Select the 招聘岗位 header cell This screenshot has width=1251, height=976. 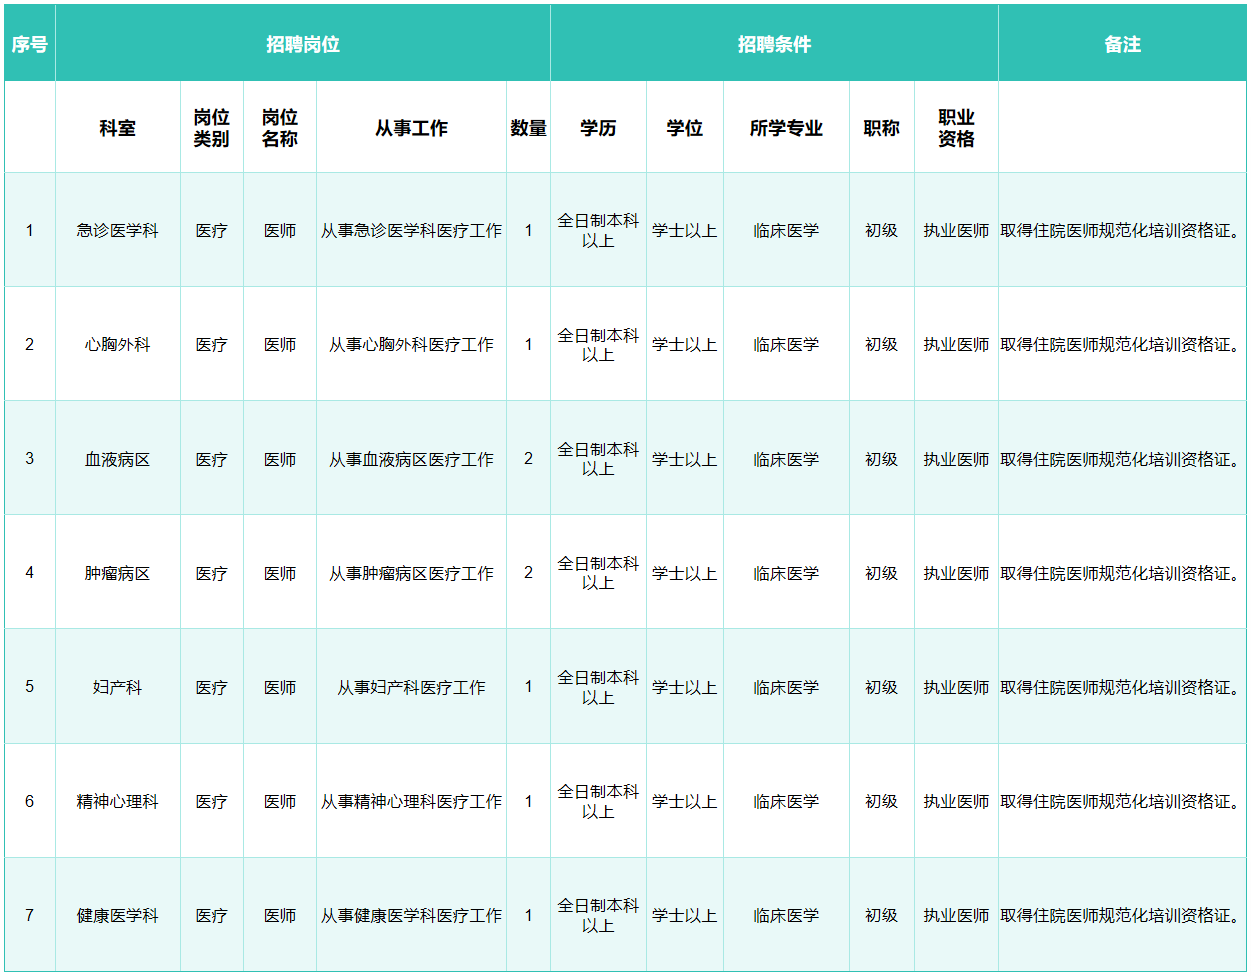pos(302,44)
